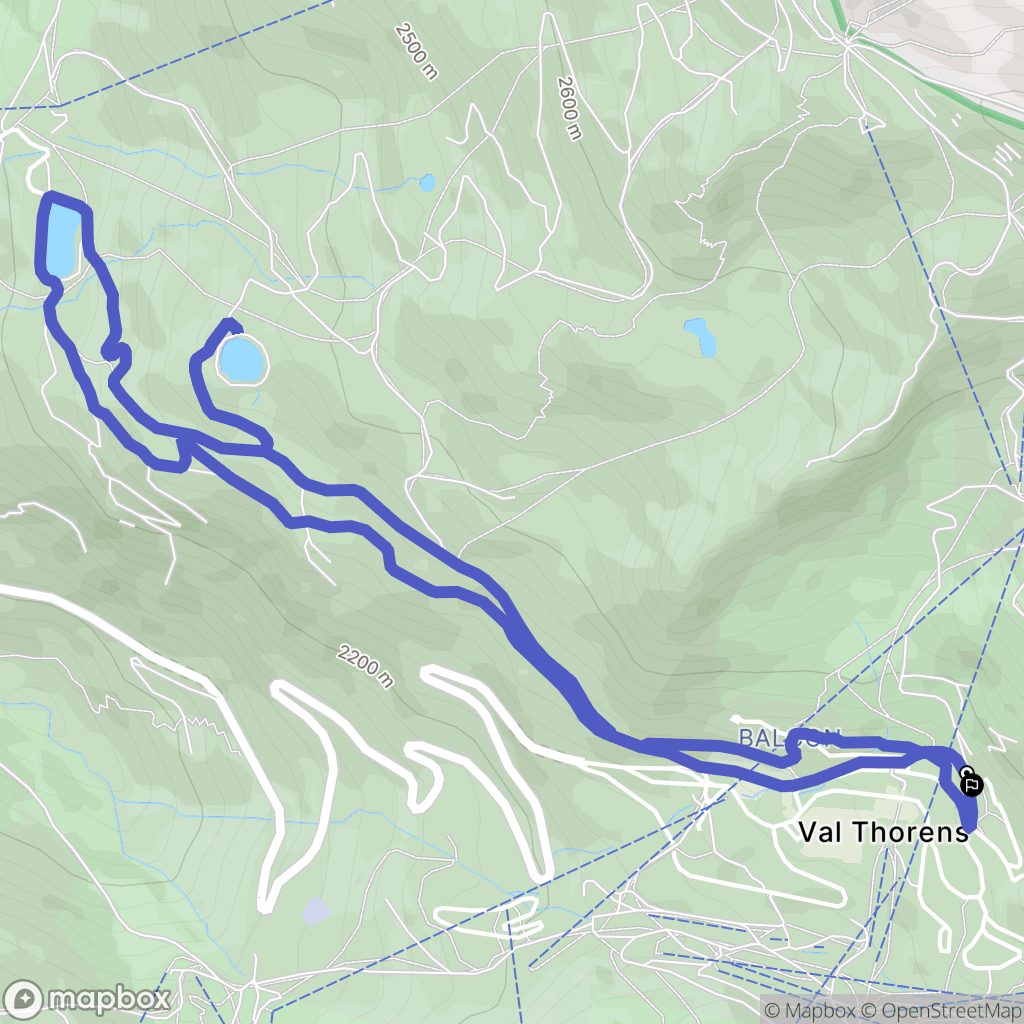Click the Mapbox logo

(x=86, y=999)
